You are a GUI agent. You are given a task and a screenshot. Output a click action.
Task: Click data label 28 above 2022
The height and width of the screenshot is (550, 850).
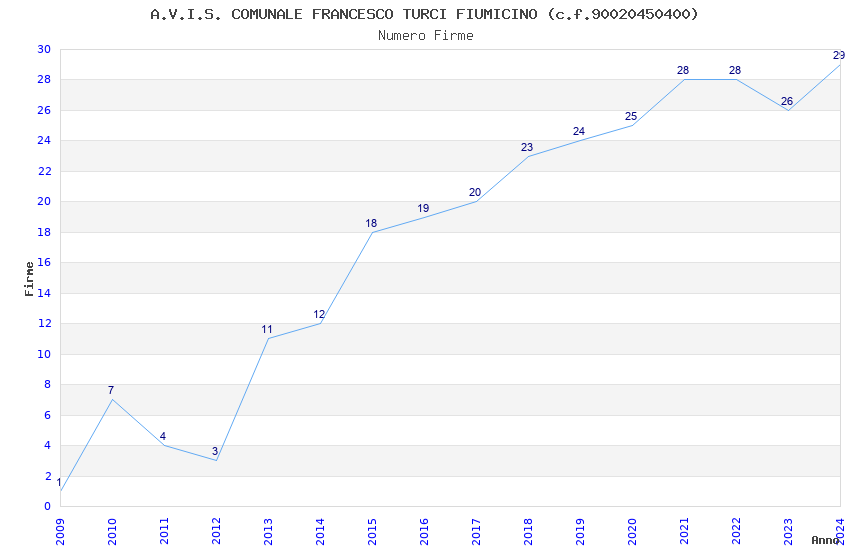tap(735, 70)
